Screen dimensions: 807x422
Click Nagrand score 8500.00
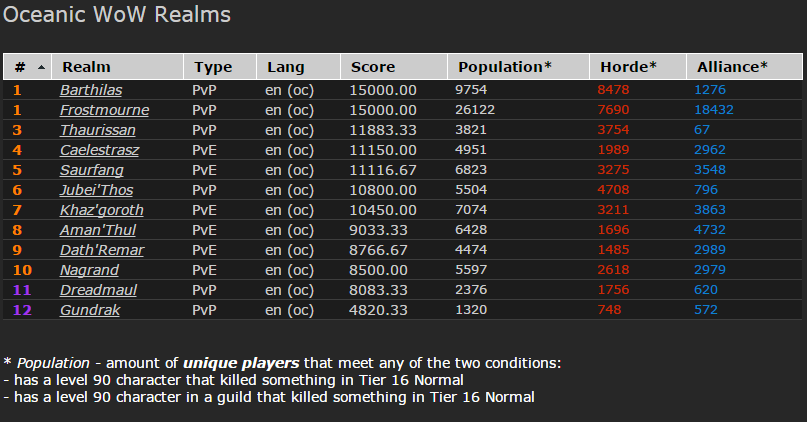379,270
